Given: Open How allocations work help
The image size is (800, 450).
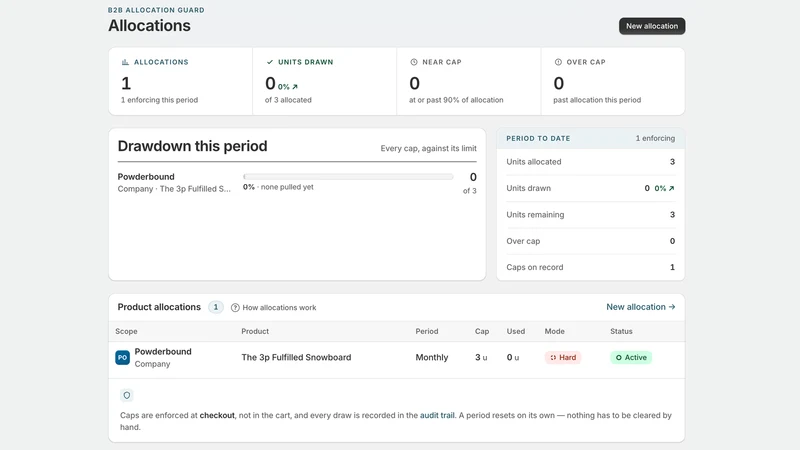Looking at the screenshot, I should 279,308.
